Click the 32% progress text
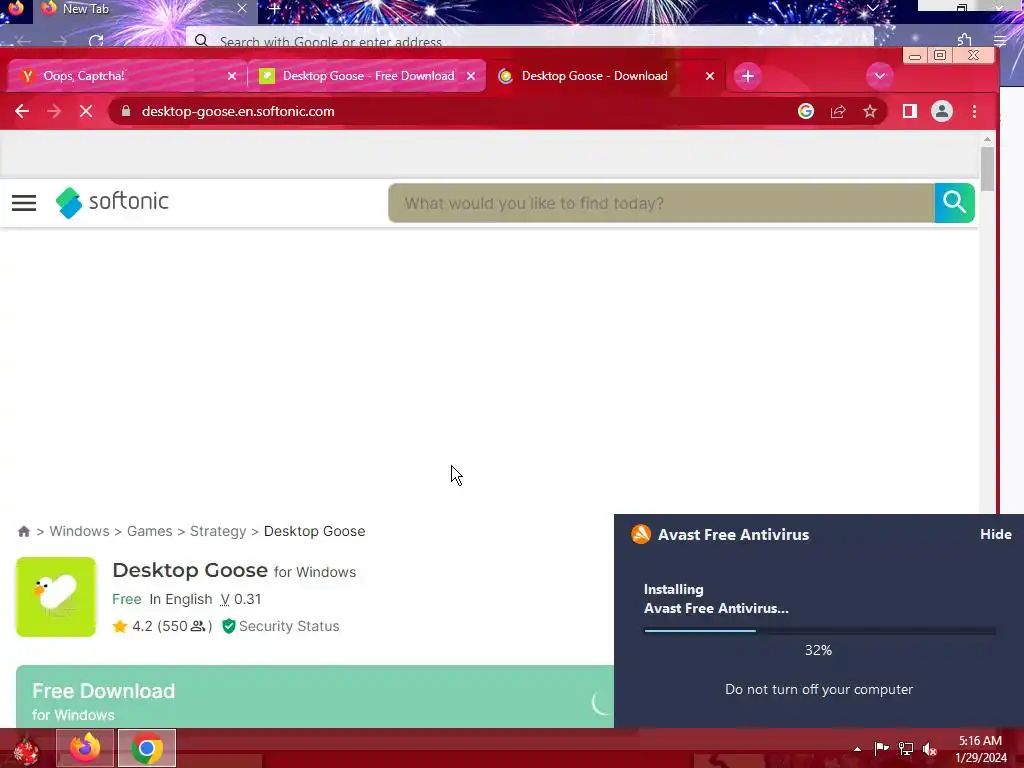 point(818,650)
